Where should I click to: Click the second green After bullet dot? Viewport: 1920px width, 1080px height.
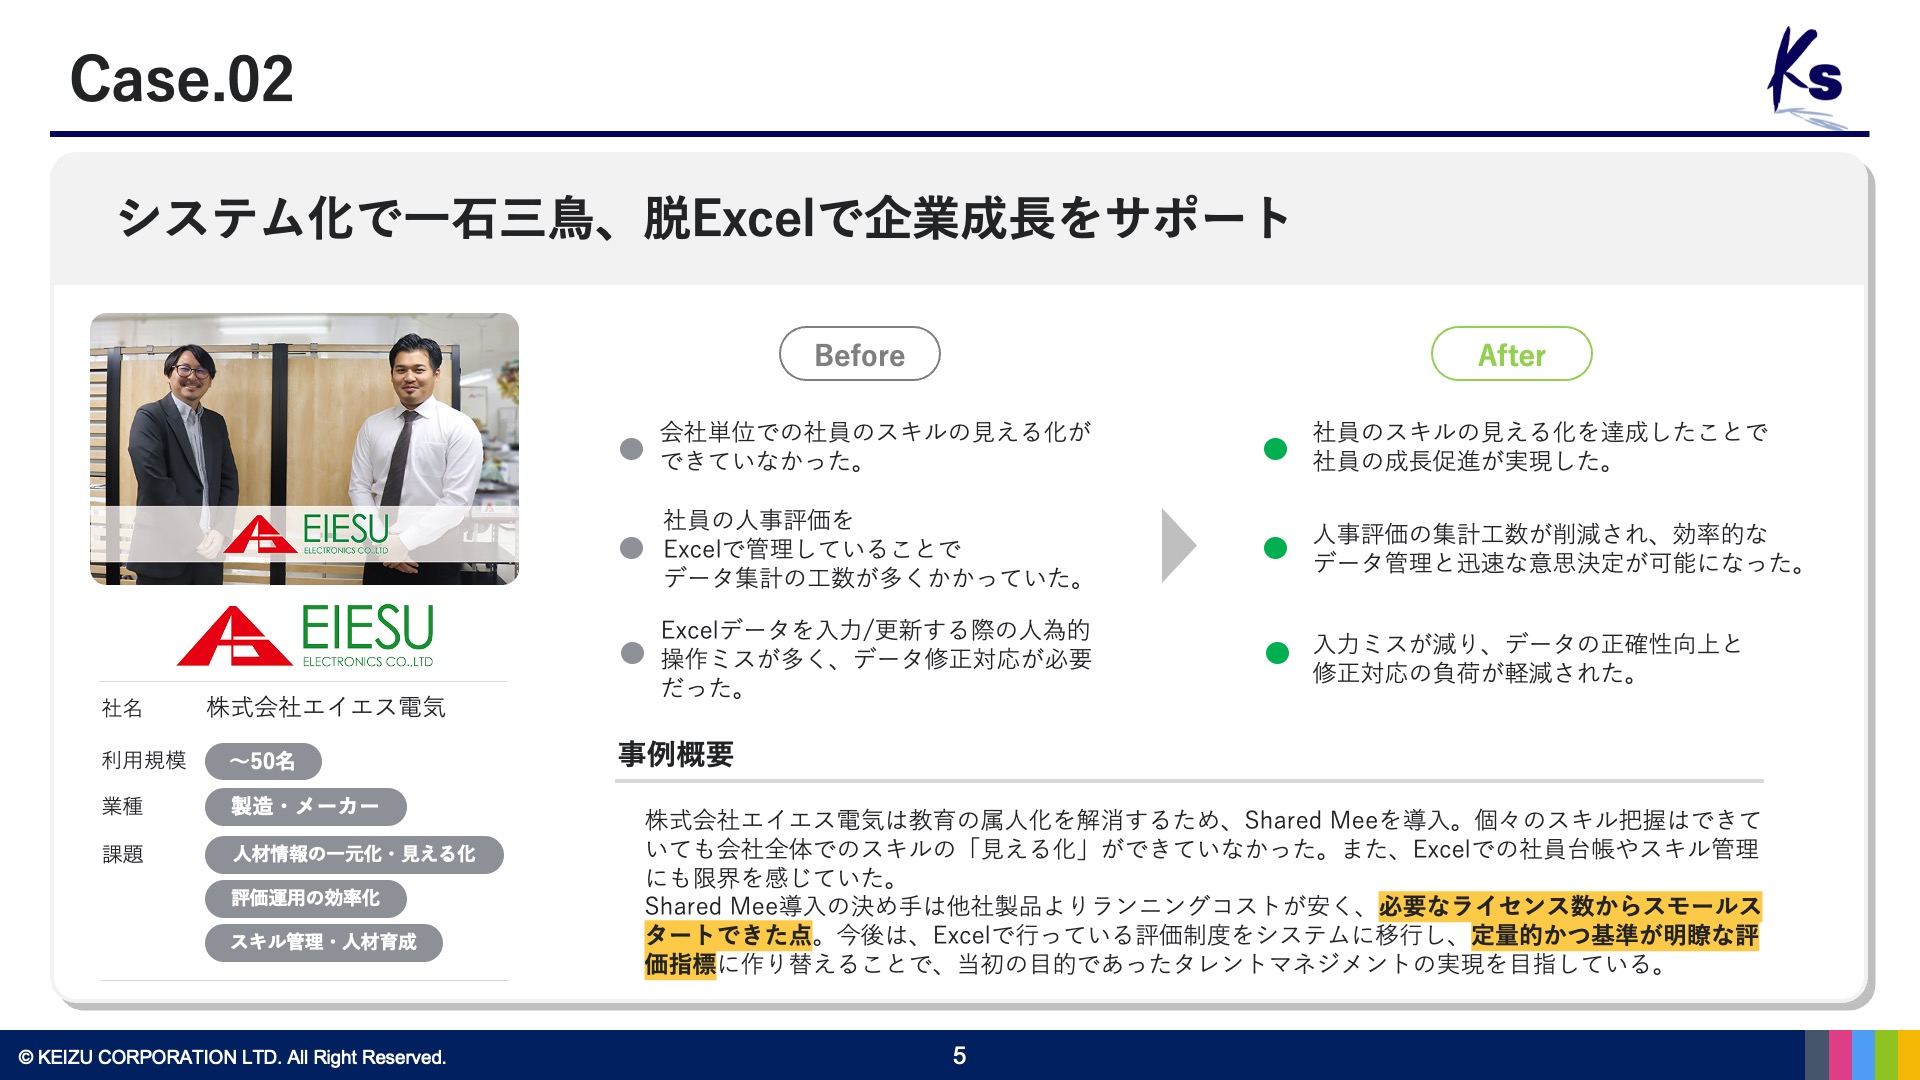1275,548
